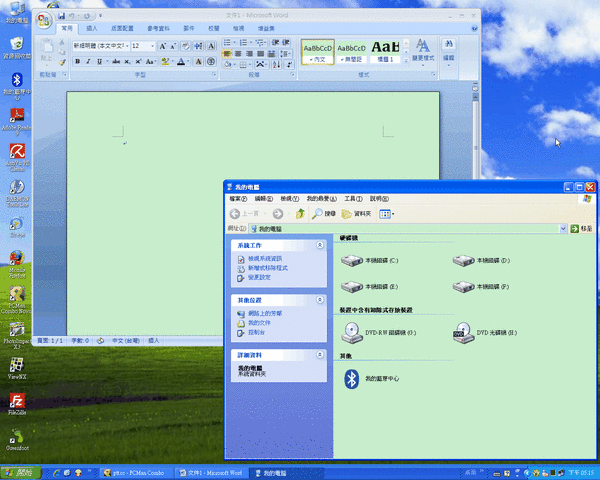Collapse the Details panel in My Computer
The image size is (600, 480).
pyautogui.click(x=320, y=355)
